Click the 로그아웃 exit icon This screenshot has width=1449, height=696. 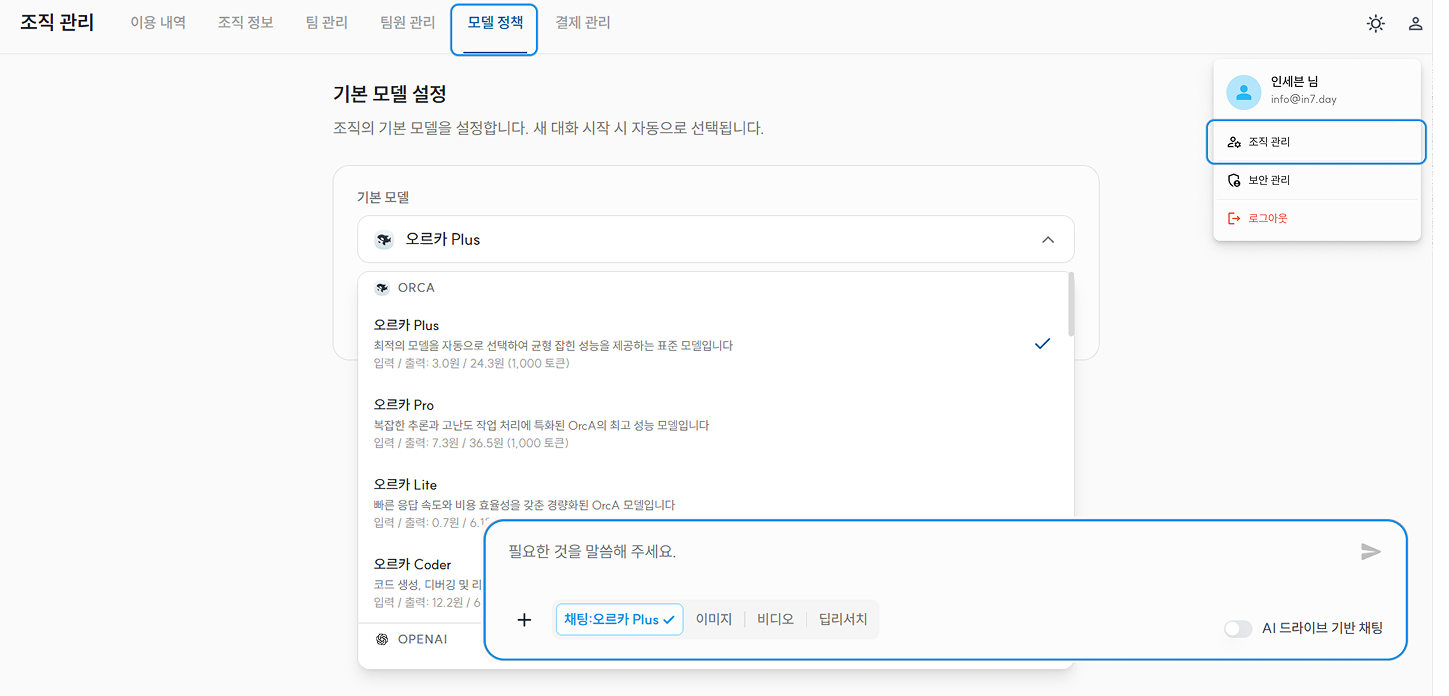[x=1234, y=218]
